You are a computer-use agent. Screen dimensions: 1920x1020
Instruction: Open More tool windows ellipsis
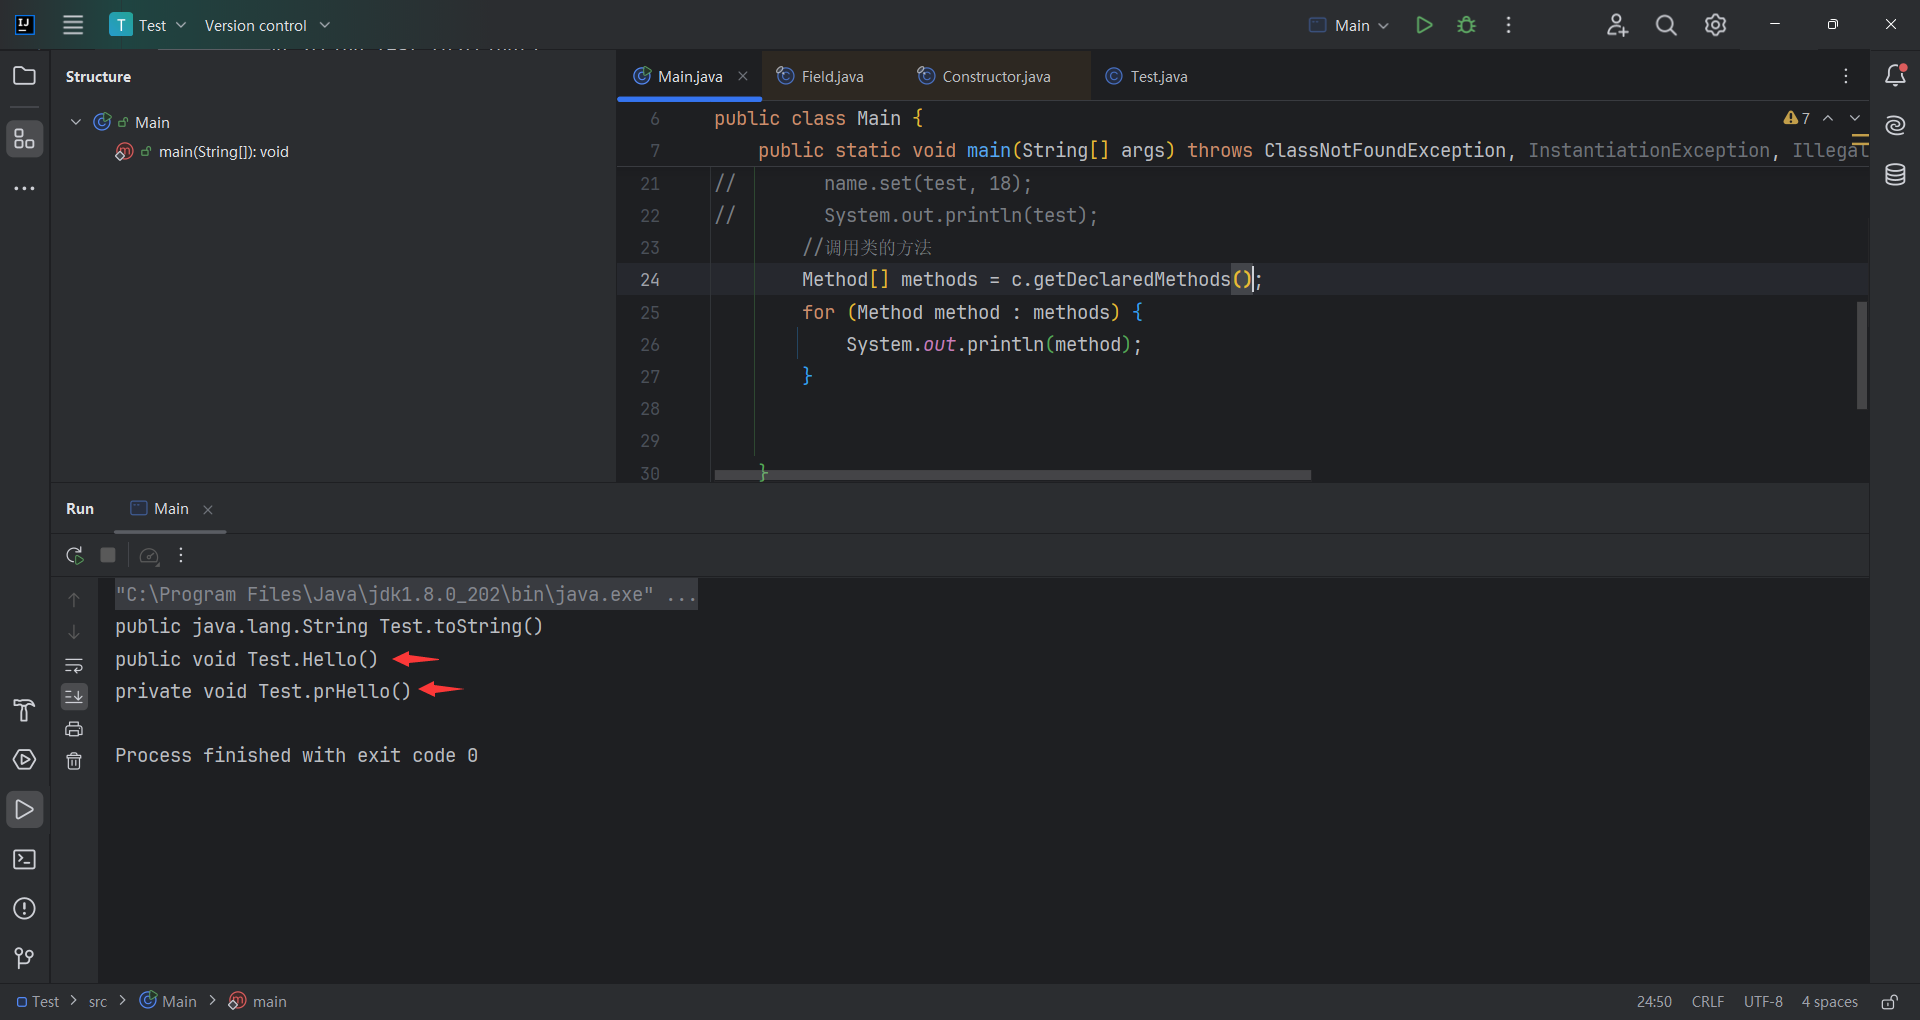pyautogui.click(x=24, y=188)
